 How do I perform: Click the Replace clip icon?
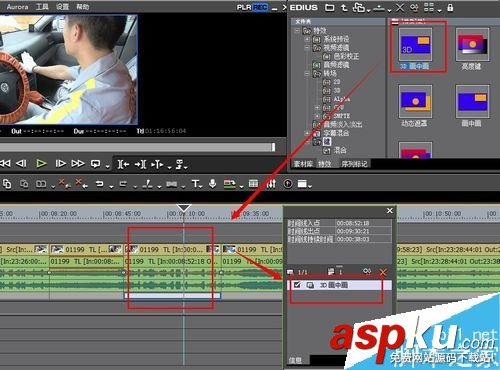(41, 184)
